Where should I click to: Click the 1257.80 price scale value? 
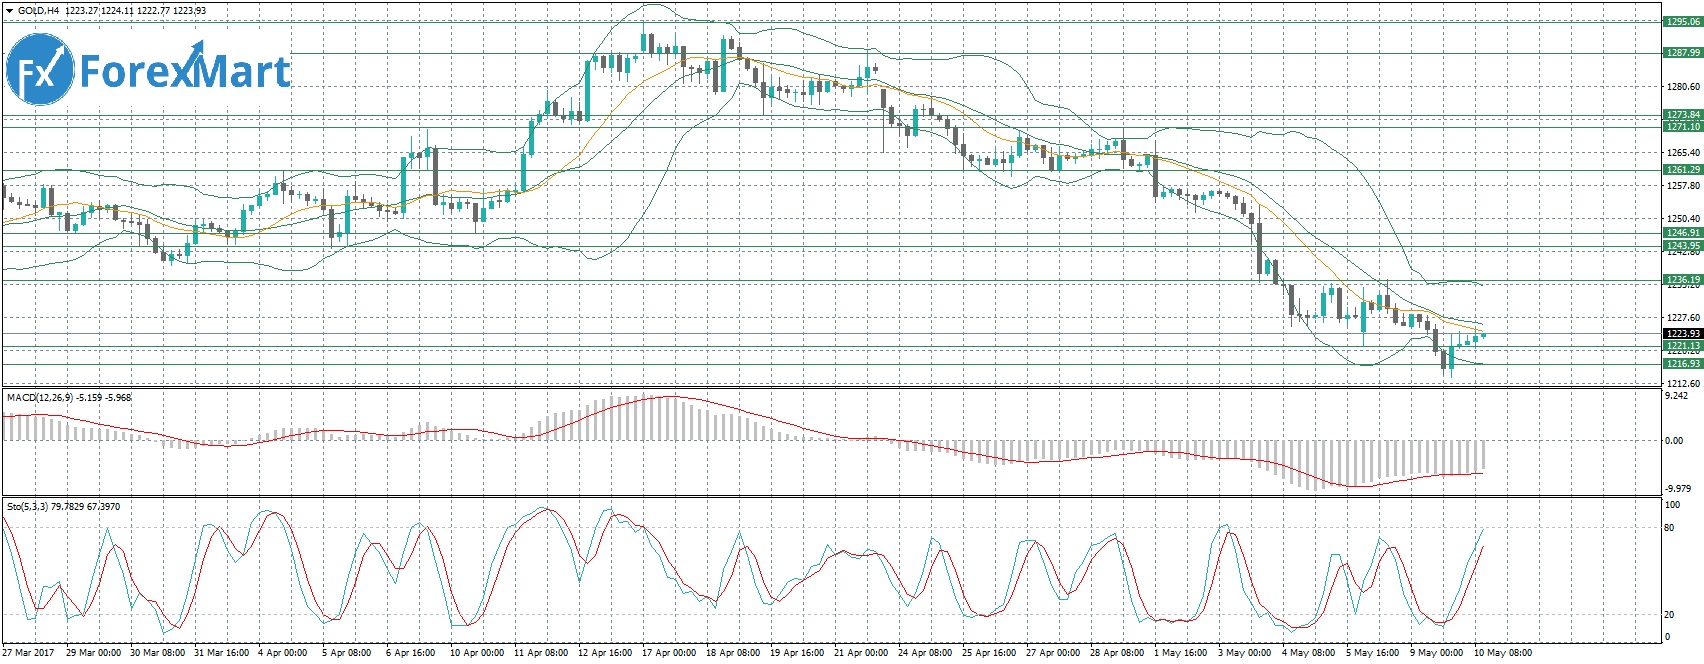(1682, 185)
